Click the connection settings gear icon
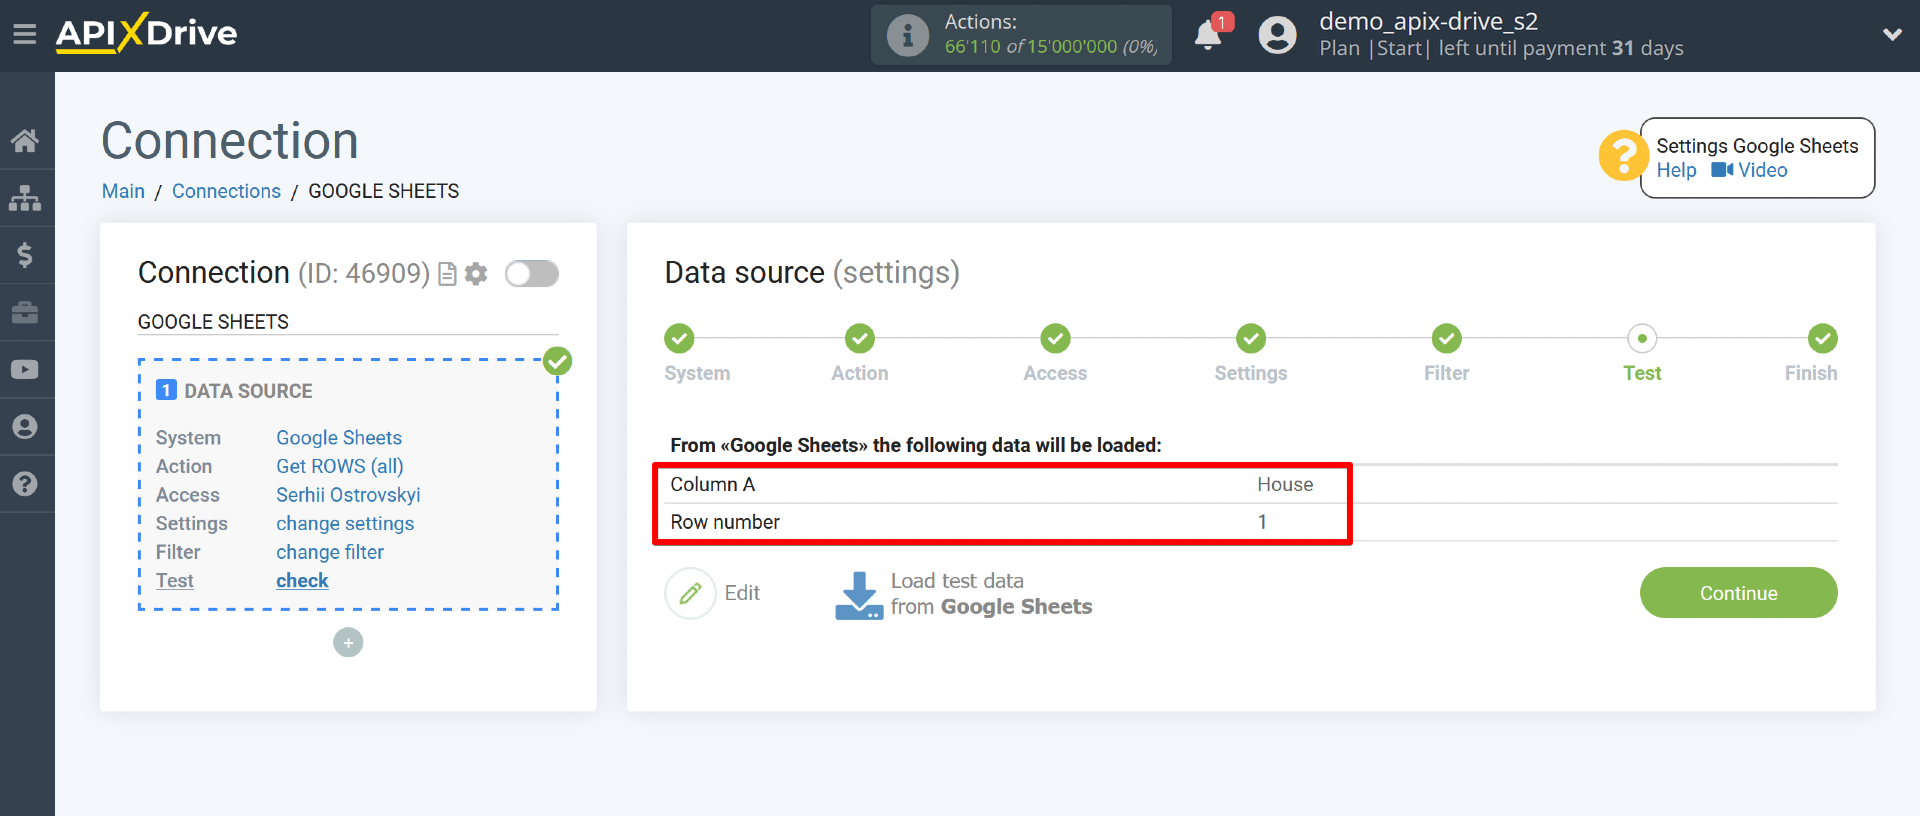The image size is (1920, 816). coord(477,274)
